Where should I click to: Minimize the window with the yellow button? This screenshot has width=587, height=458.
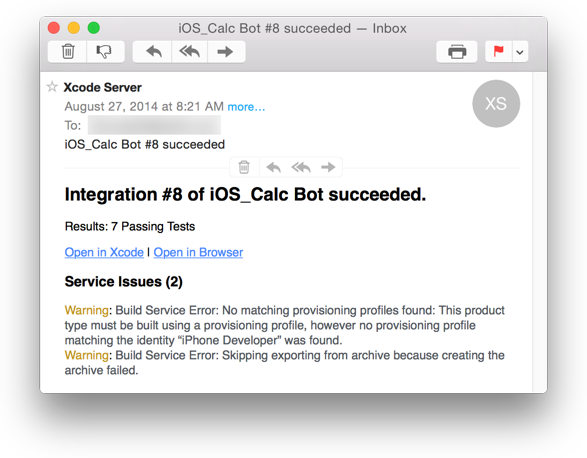(74, 28)
